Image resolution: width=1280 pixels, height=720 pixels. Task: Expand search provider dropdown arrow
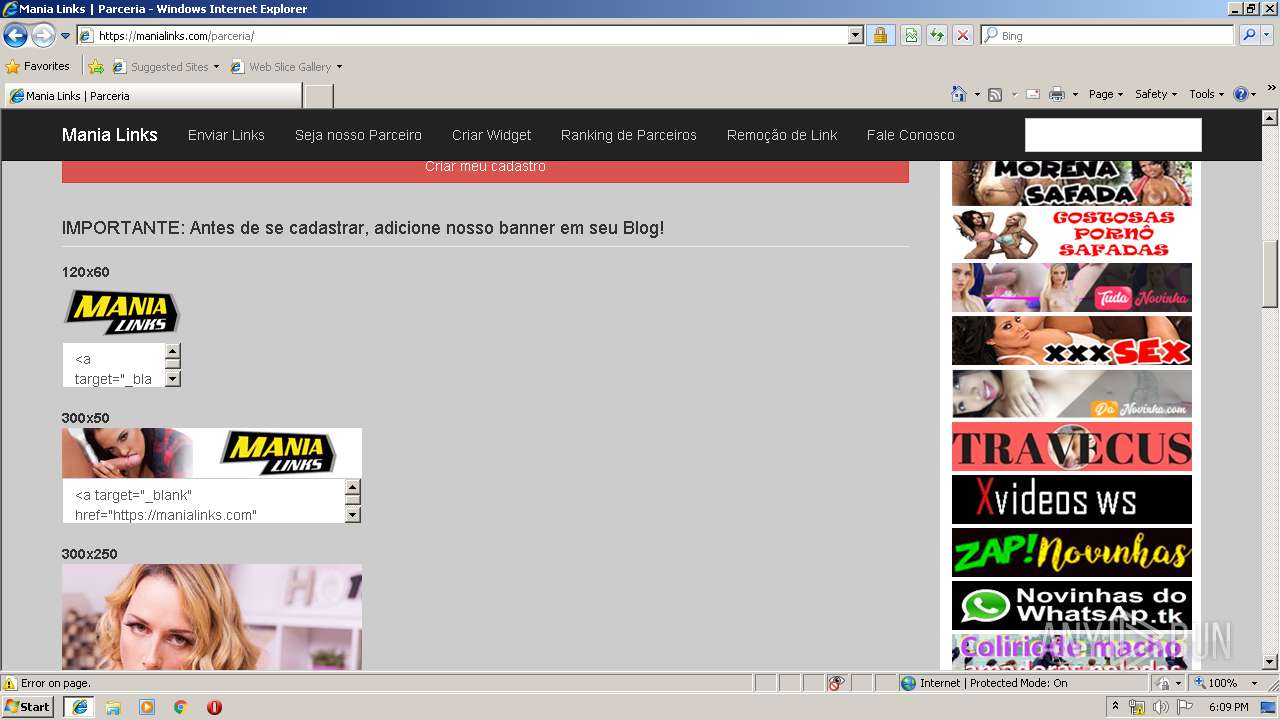[x=1267, y=36]
